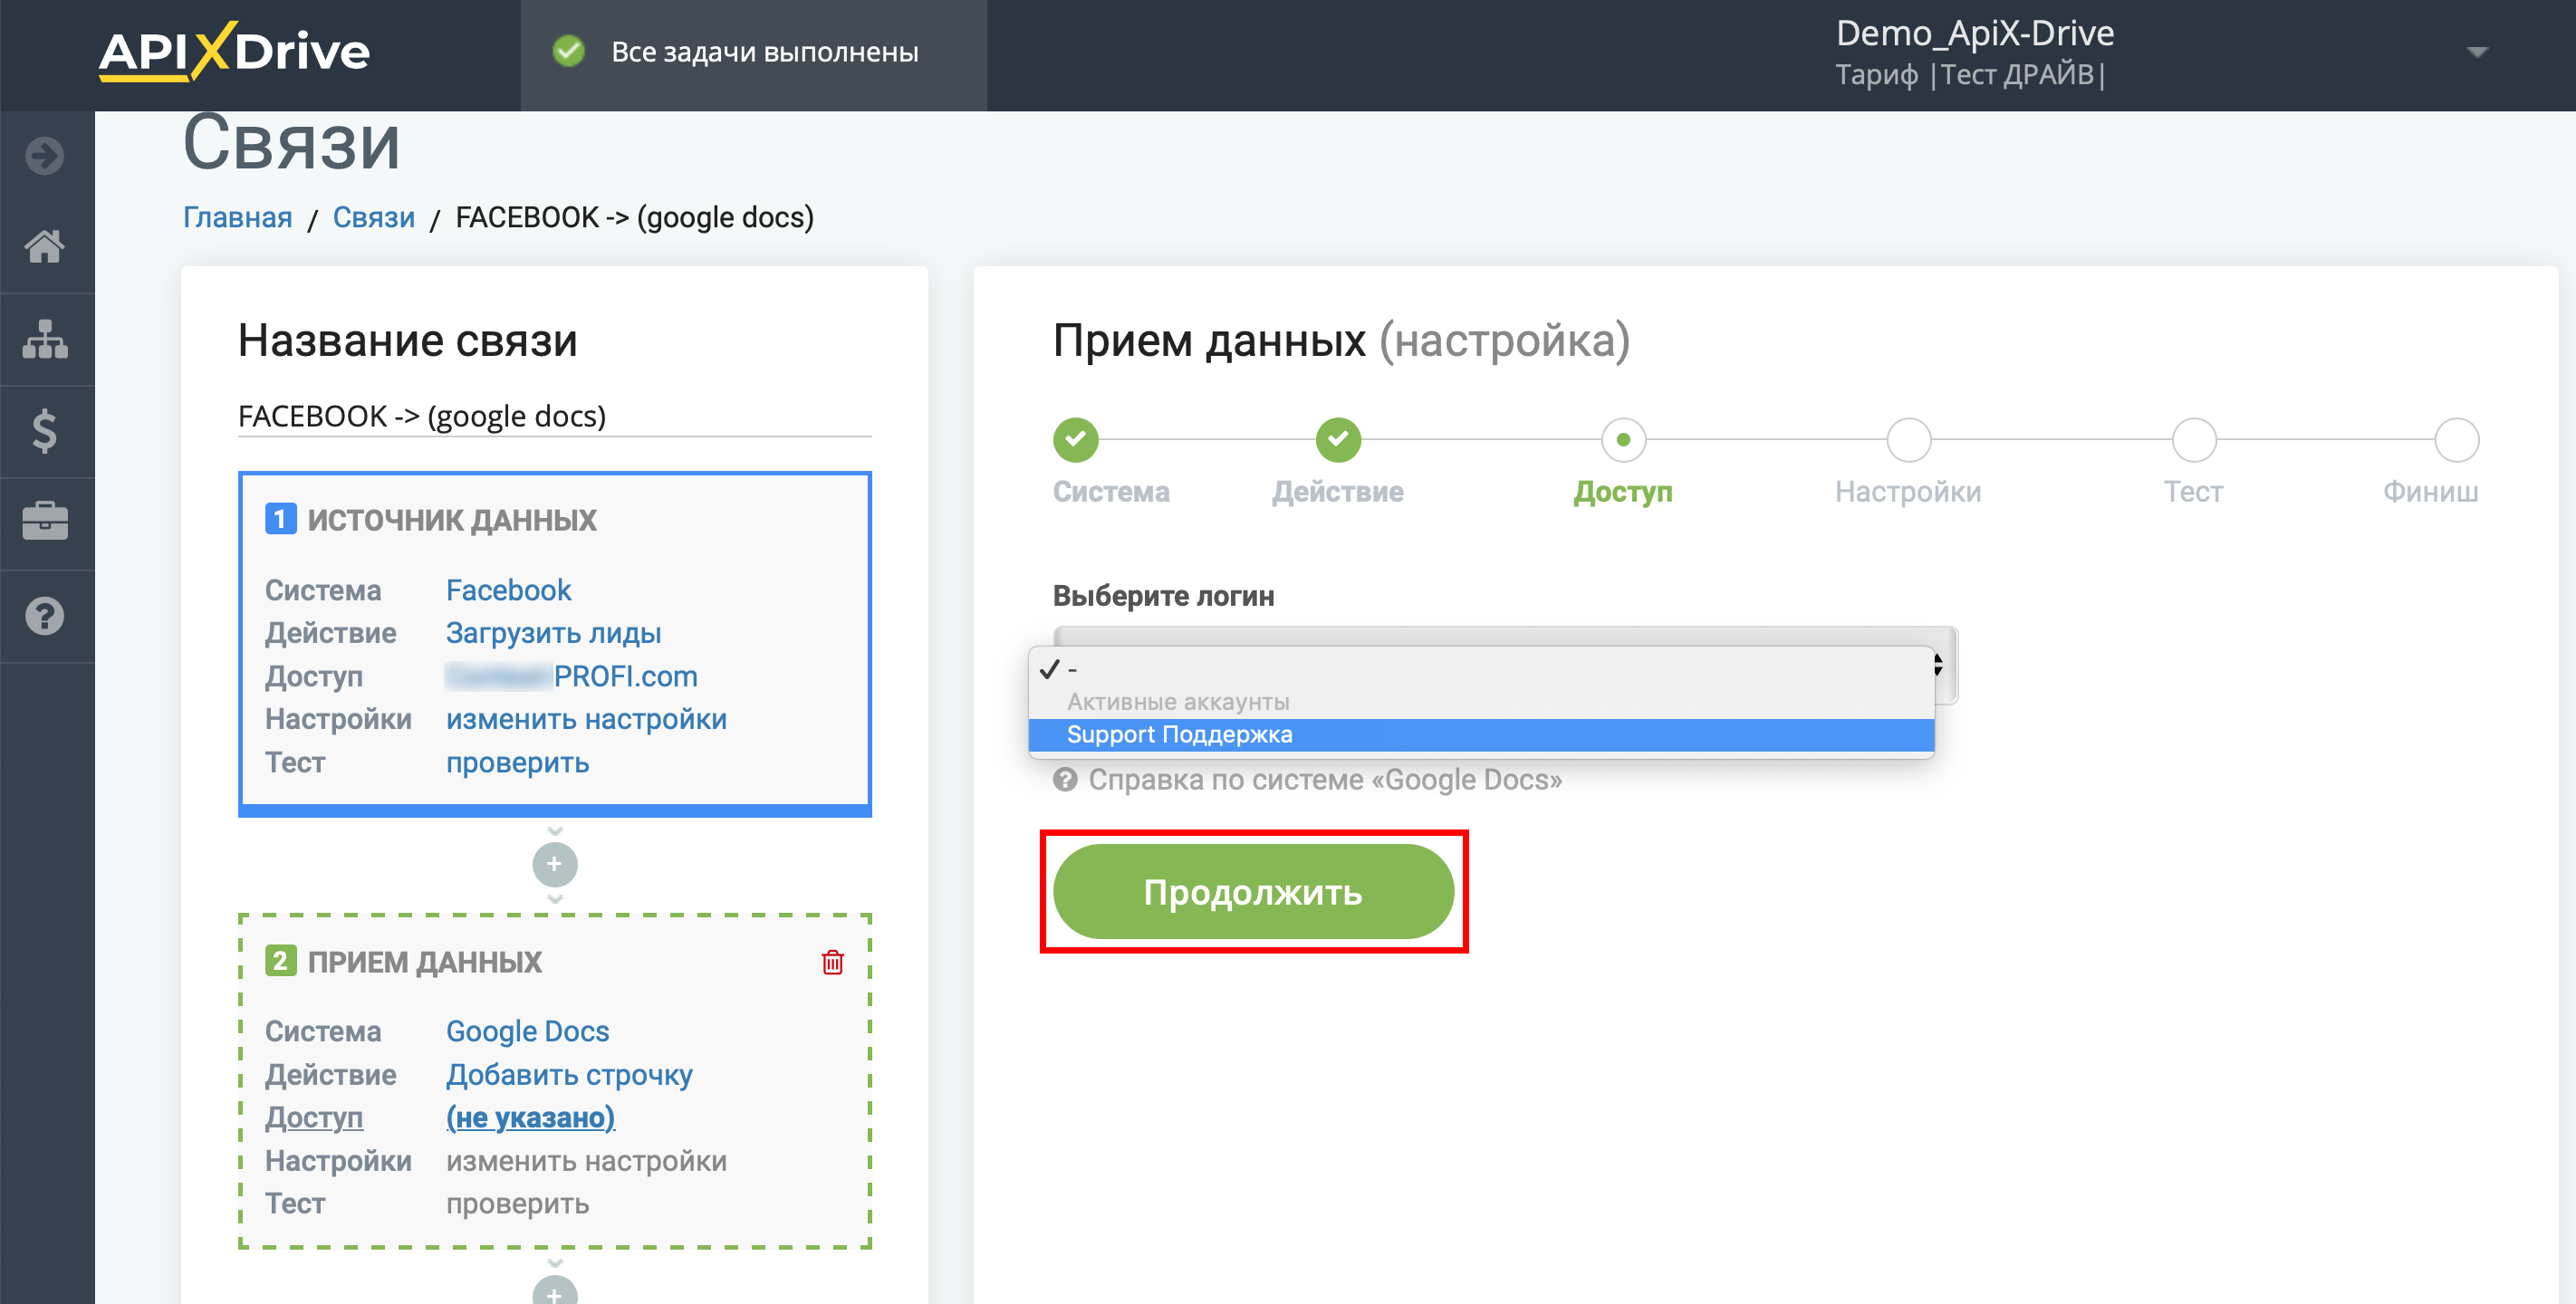Screen dimensions: 2576x1304
Task: Click the green all-tasks-done check icon
Action: click(569, 51)
